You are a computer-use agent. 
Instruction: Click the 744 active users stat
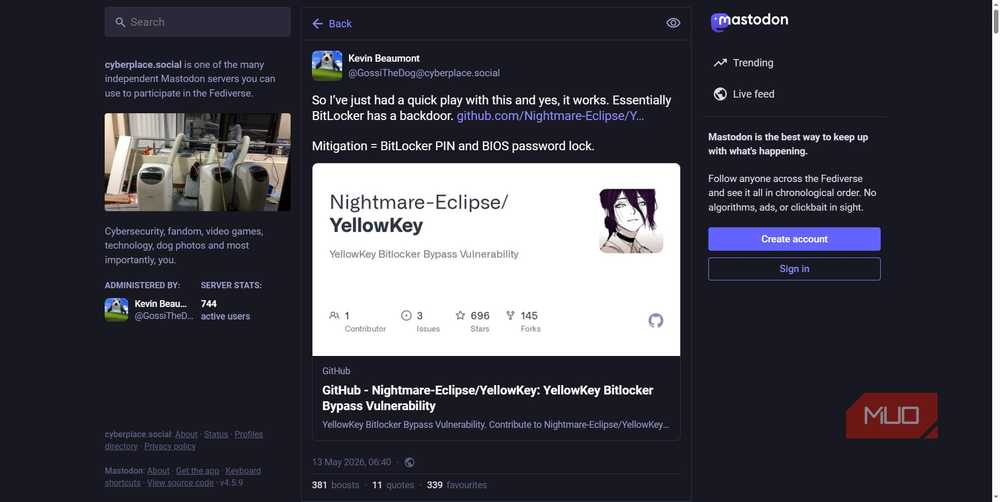(225, 310)
